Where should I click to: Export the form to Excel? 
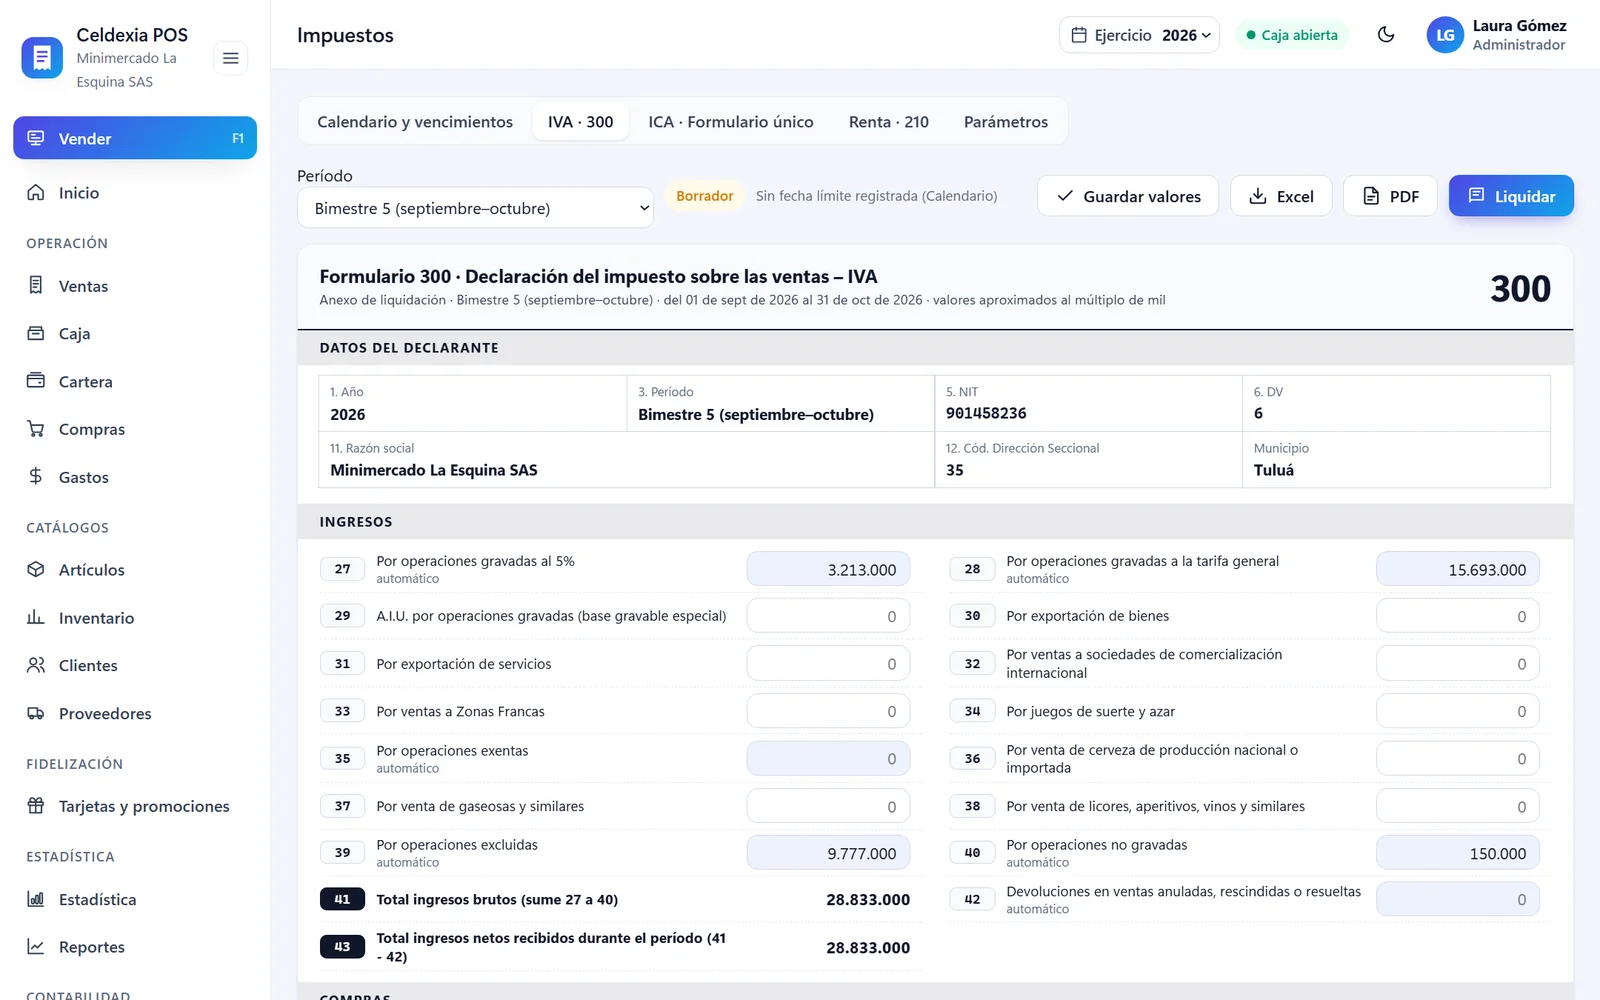point(1281,196)
